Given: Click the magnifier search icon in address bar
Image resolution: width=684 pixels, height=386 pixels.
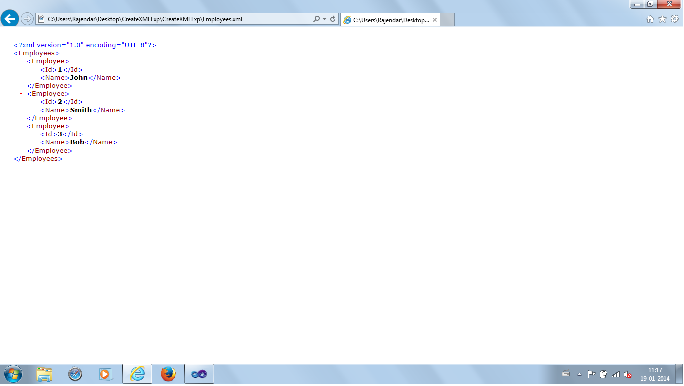Looking at the screenshot, I should click(x=316, y=19).
